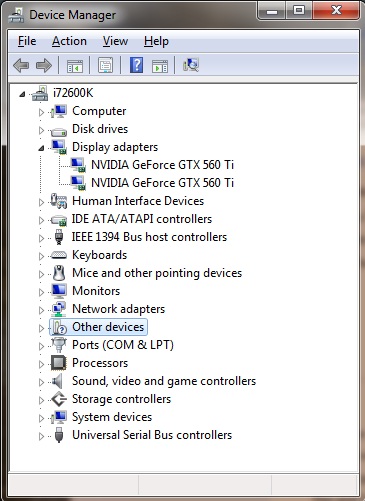Select the first NVIDIA GeForce GTX 560 Ti label
The height and width of the screenshot is (501, 365).
[x=163, y=165]
